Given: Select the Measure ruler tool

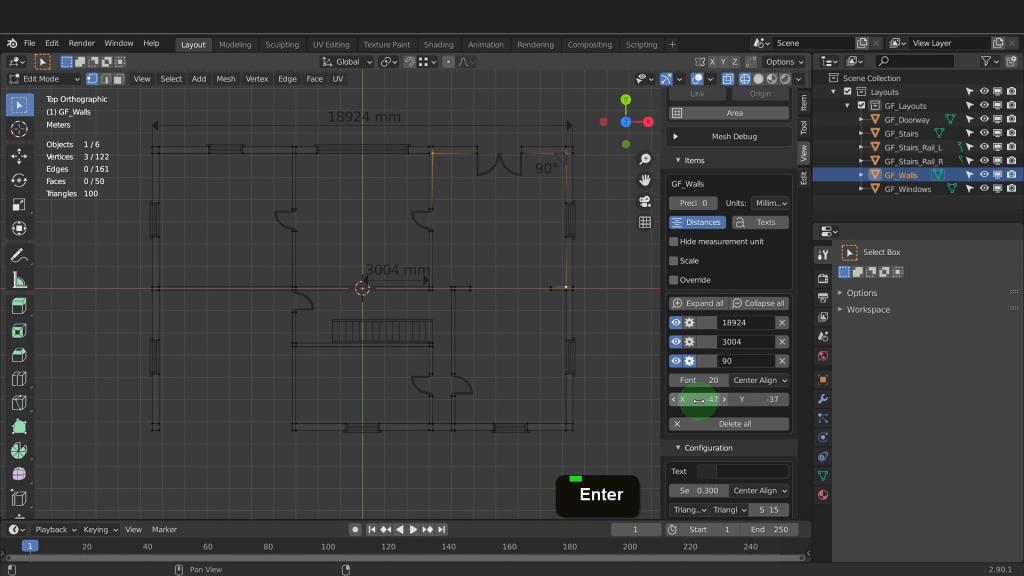Looking at the screenshot, I should pyautogui.click(x=18, y=281).
